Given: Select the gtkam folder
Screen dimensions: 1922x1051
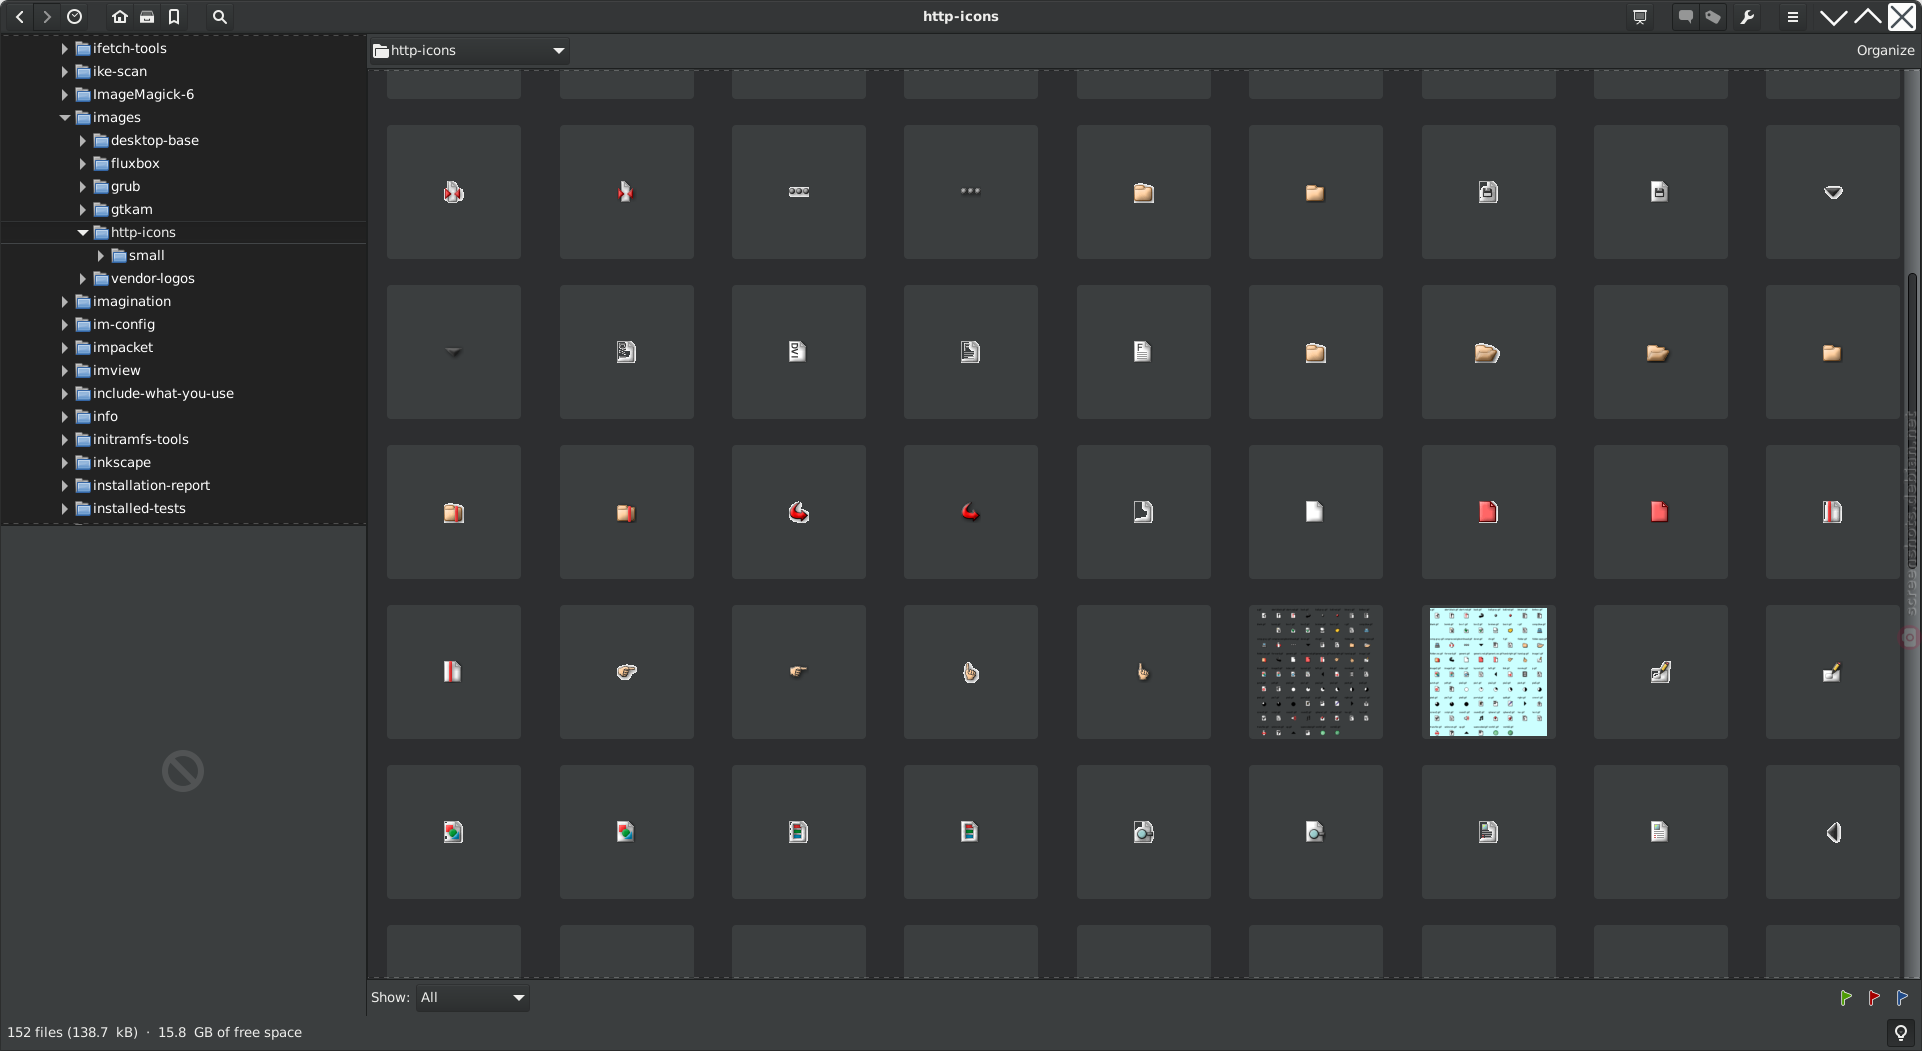Looking at the screenshot, I should pyautogui.click(x=131, y=209).
